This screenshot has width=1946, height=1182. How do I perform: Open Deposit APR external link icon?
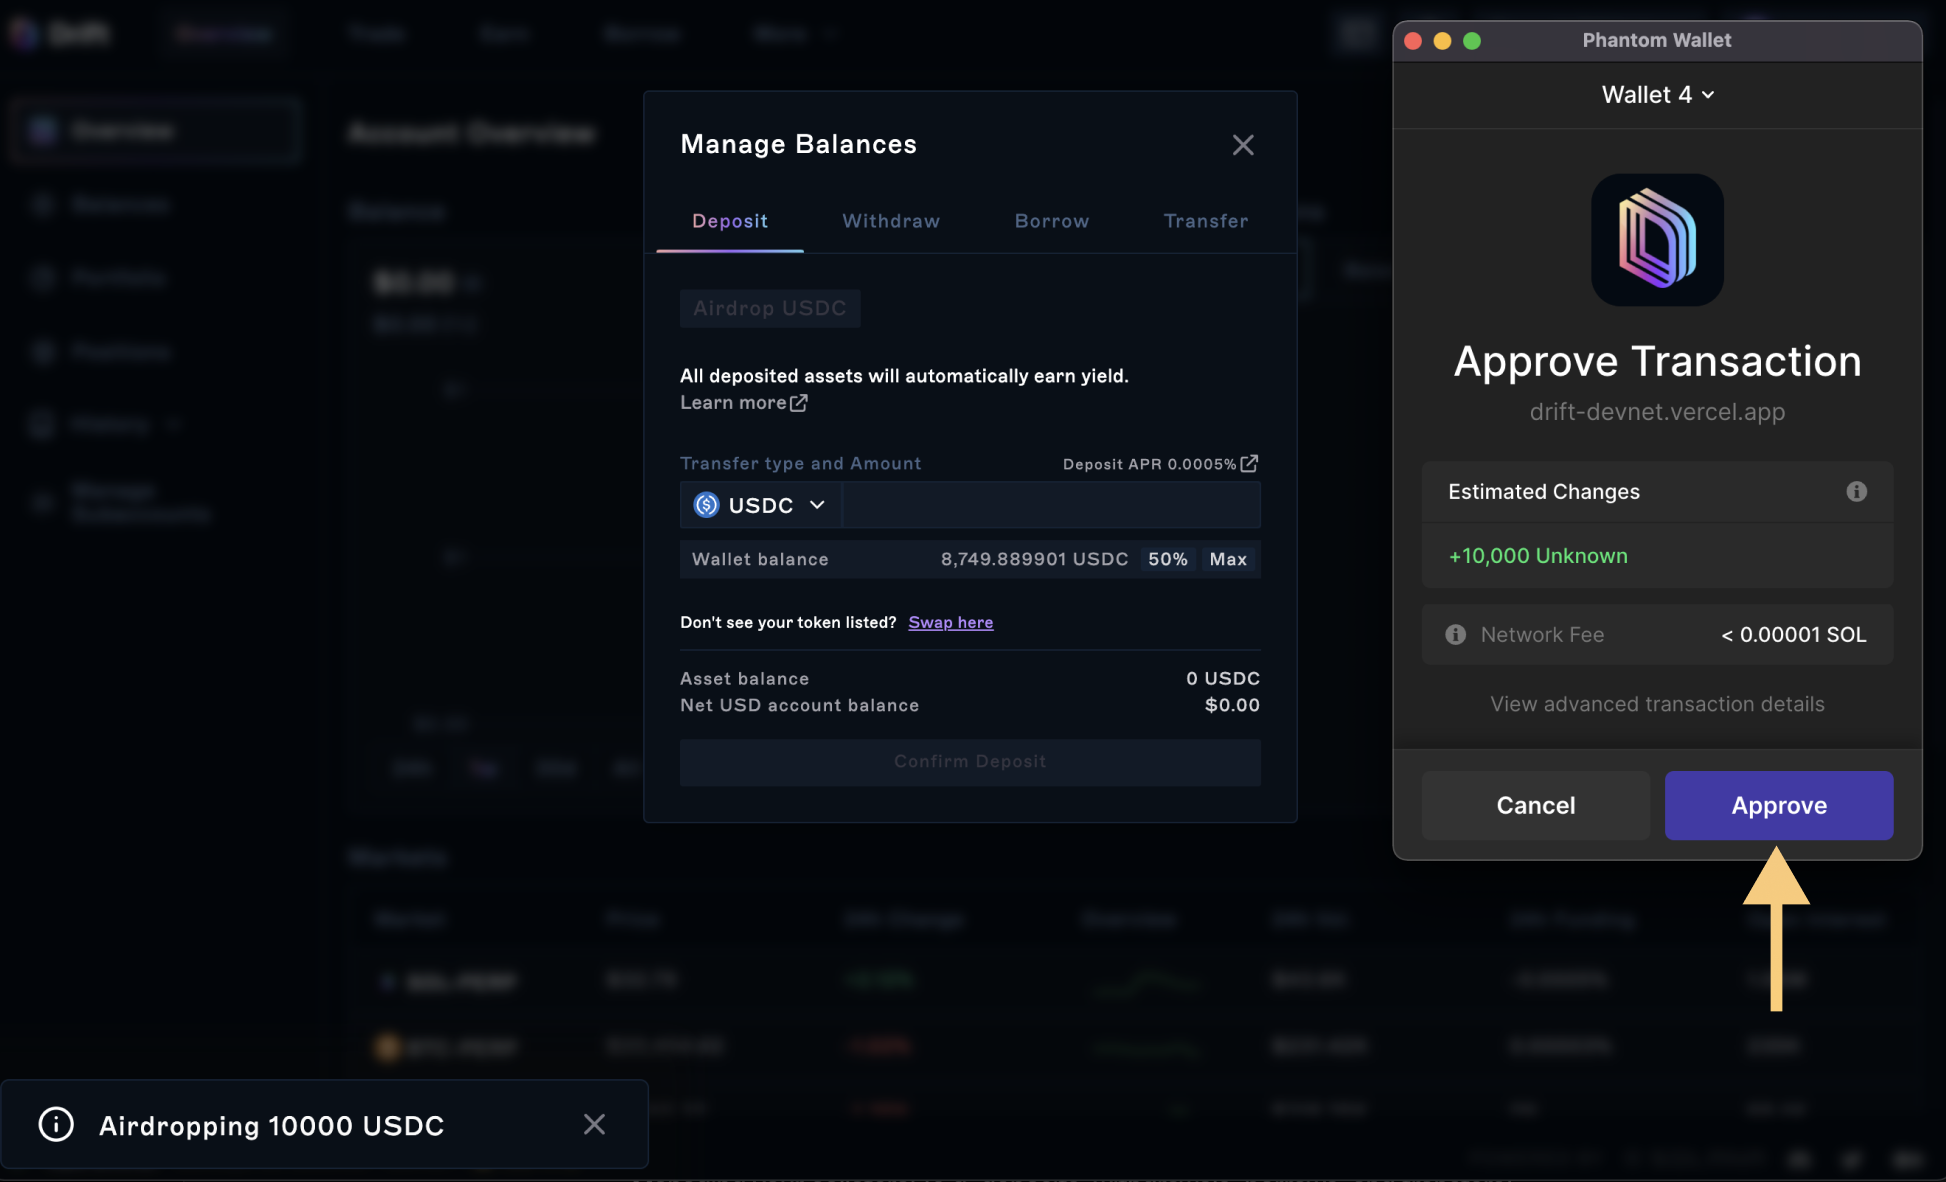(1249, 463)
